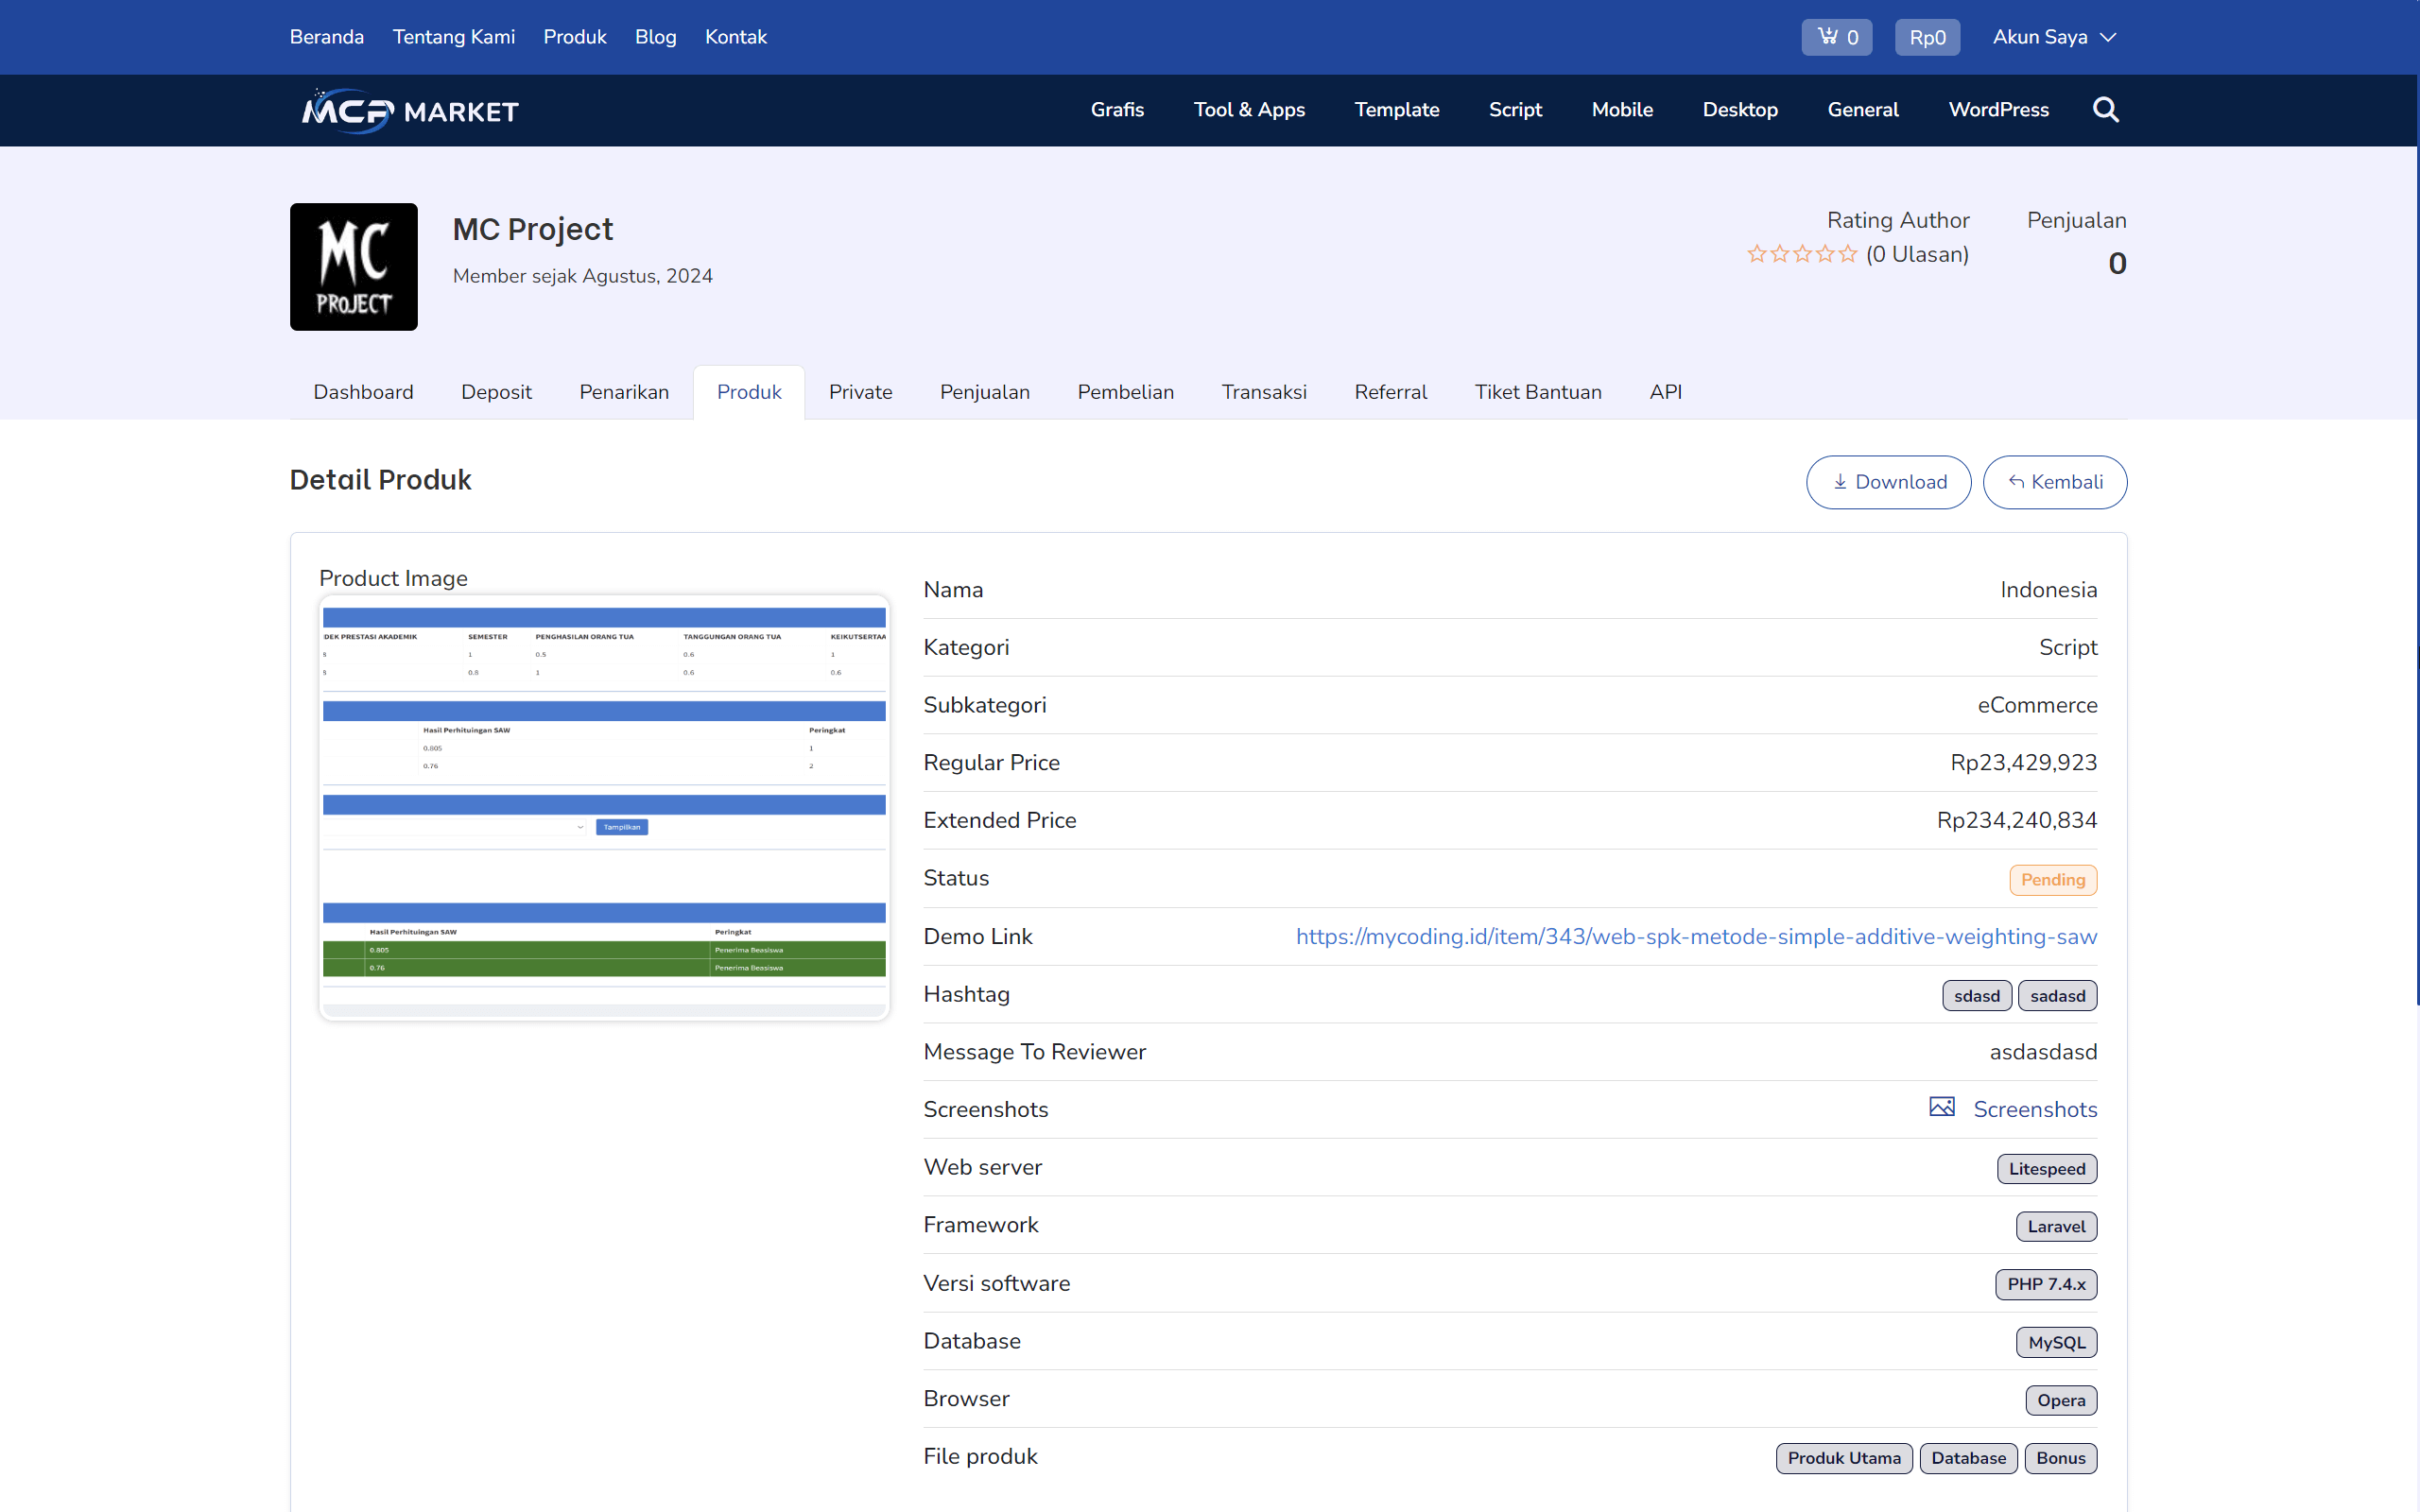This screenshot has width=2420, height=1512.
Task: Select the sdasd hashtag badge
Action: tap(1977, 995)
